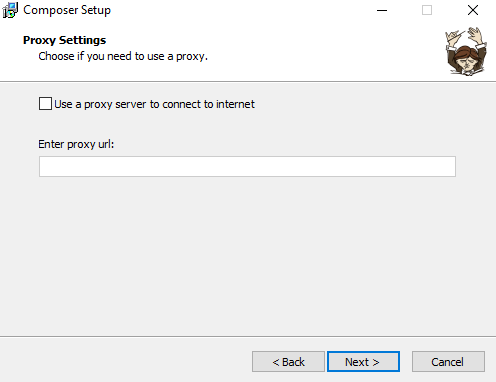Minimize the Composer Setup window
The height and width of the screenshot is (382, 496).
tap(382, 10)
